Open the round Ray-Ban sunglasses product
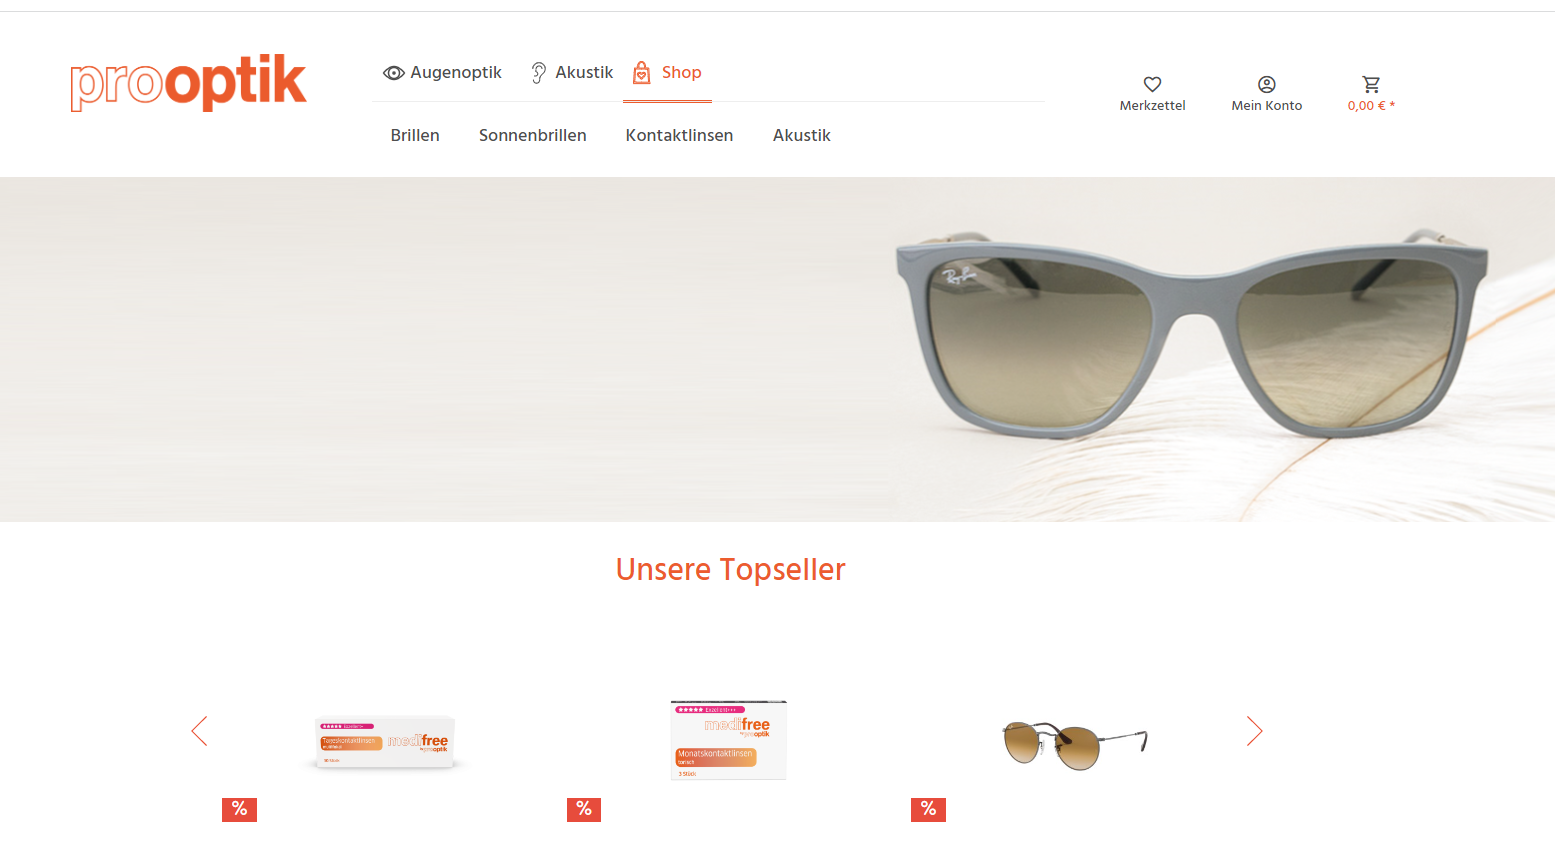This screenshot has height=844, width=1555. tap(1075, 745)
